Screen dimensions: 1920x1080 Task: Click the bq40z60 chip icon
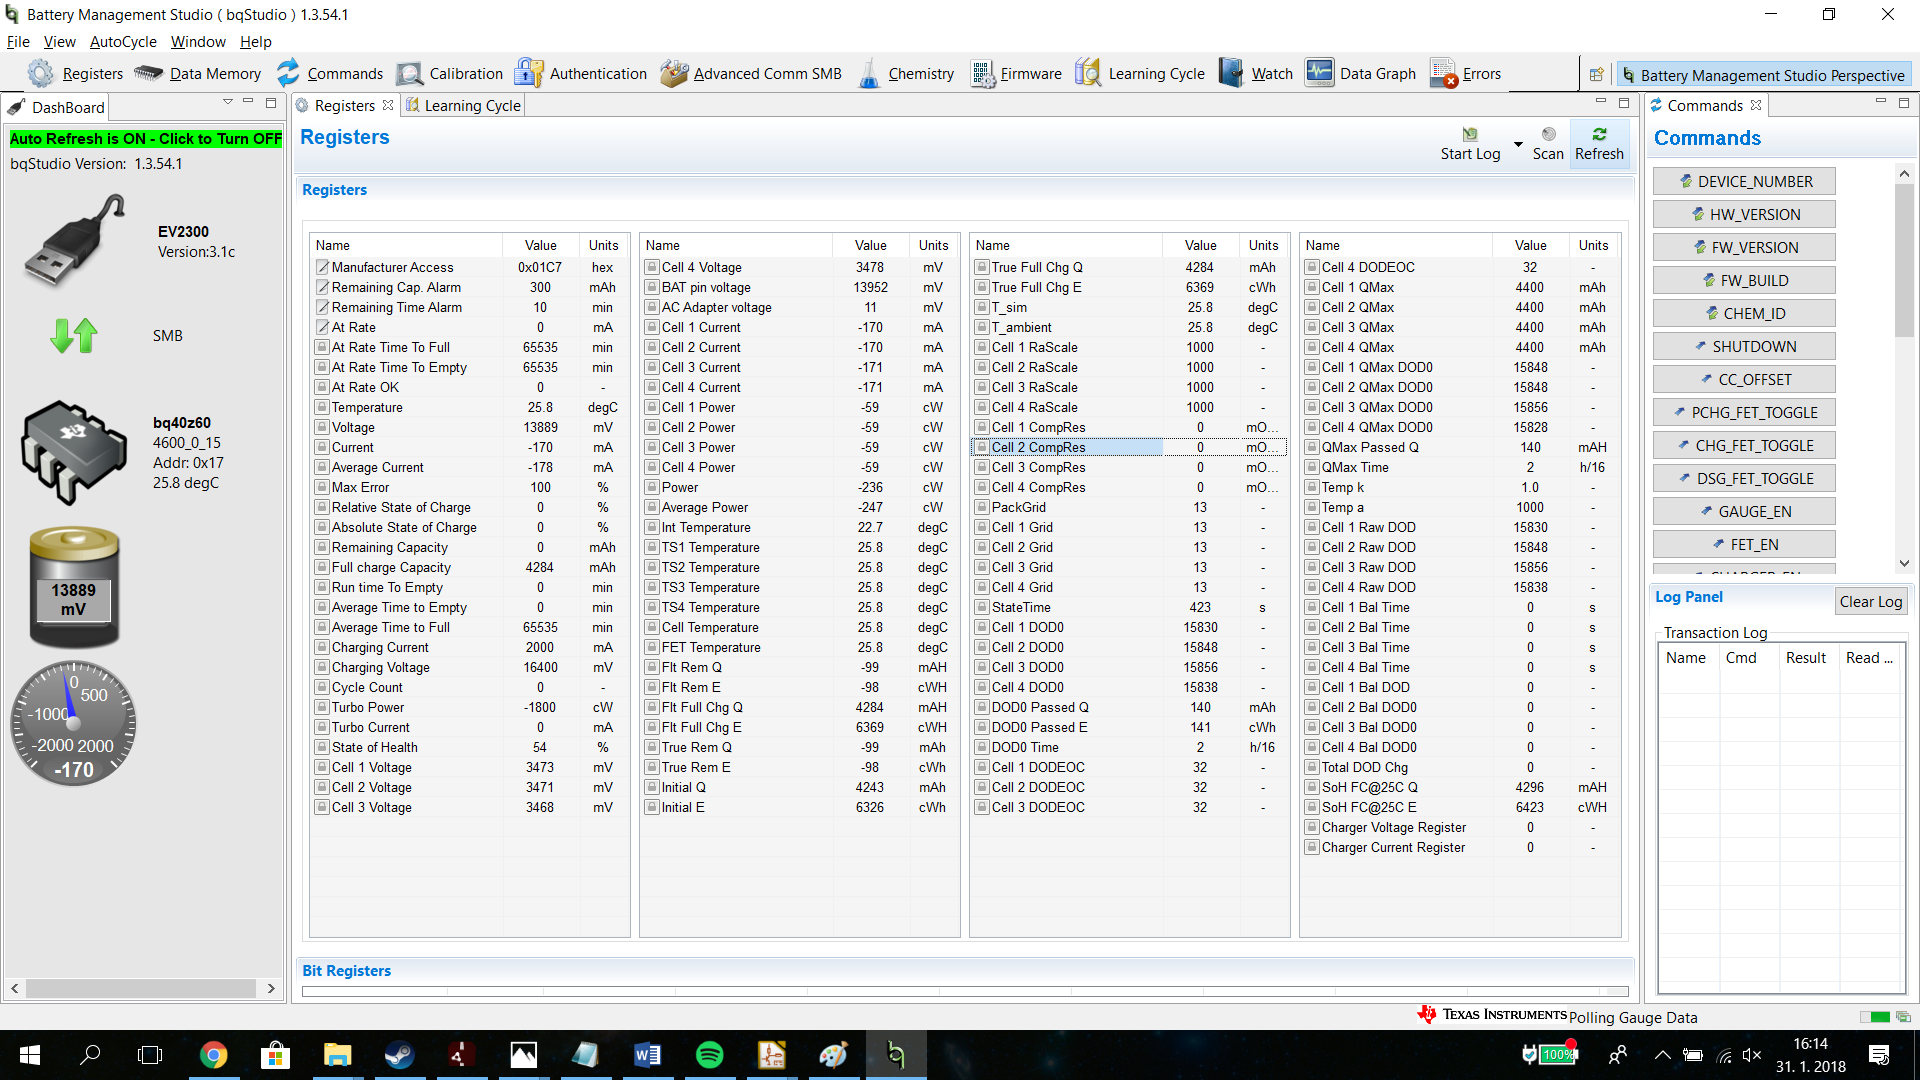tap(74, 453)
